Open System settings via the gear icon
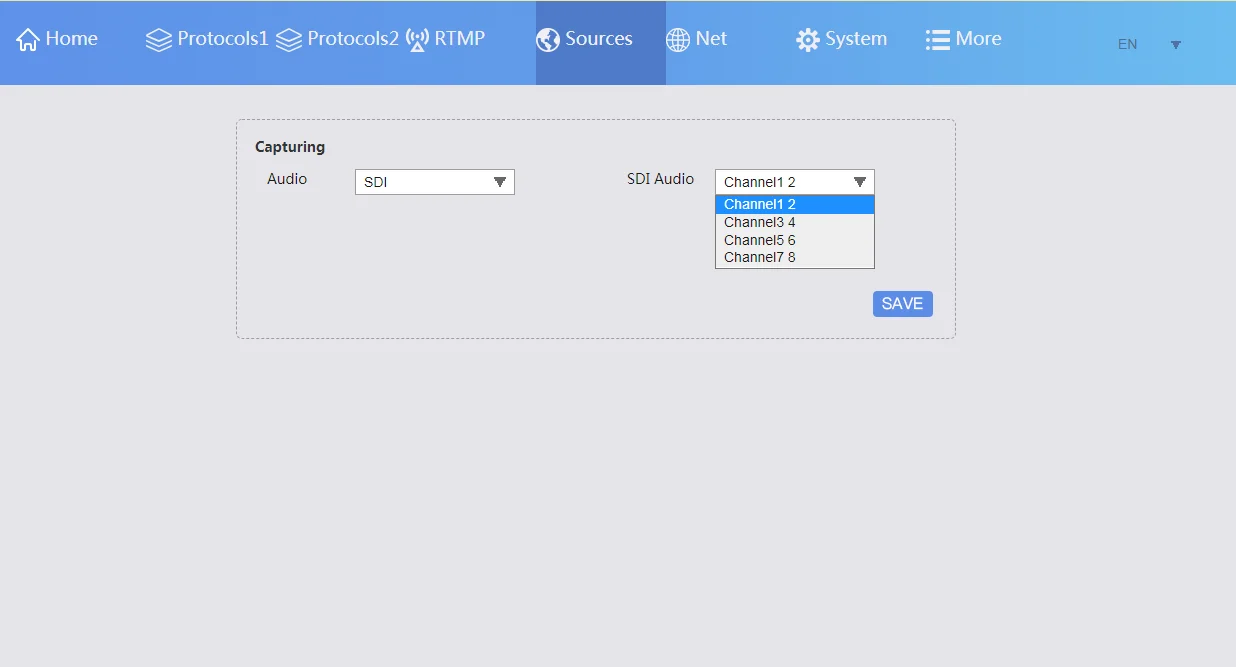 click(x=808, y=39)
